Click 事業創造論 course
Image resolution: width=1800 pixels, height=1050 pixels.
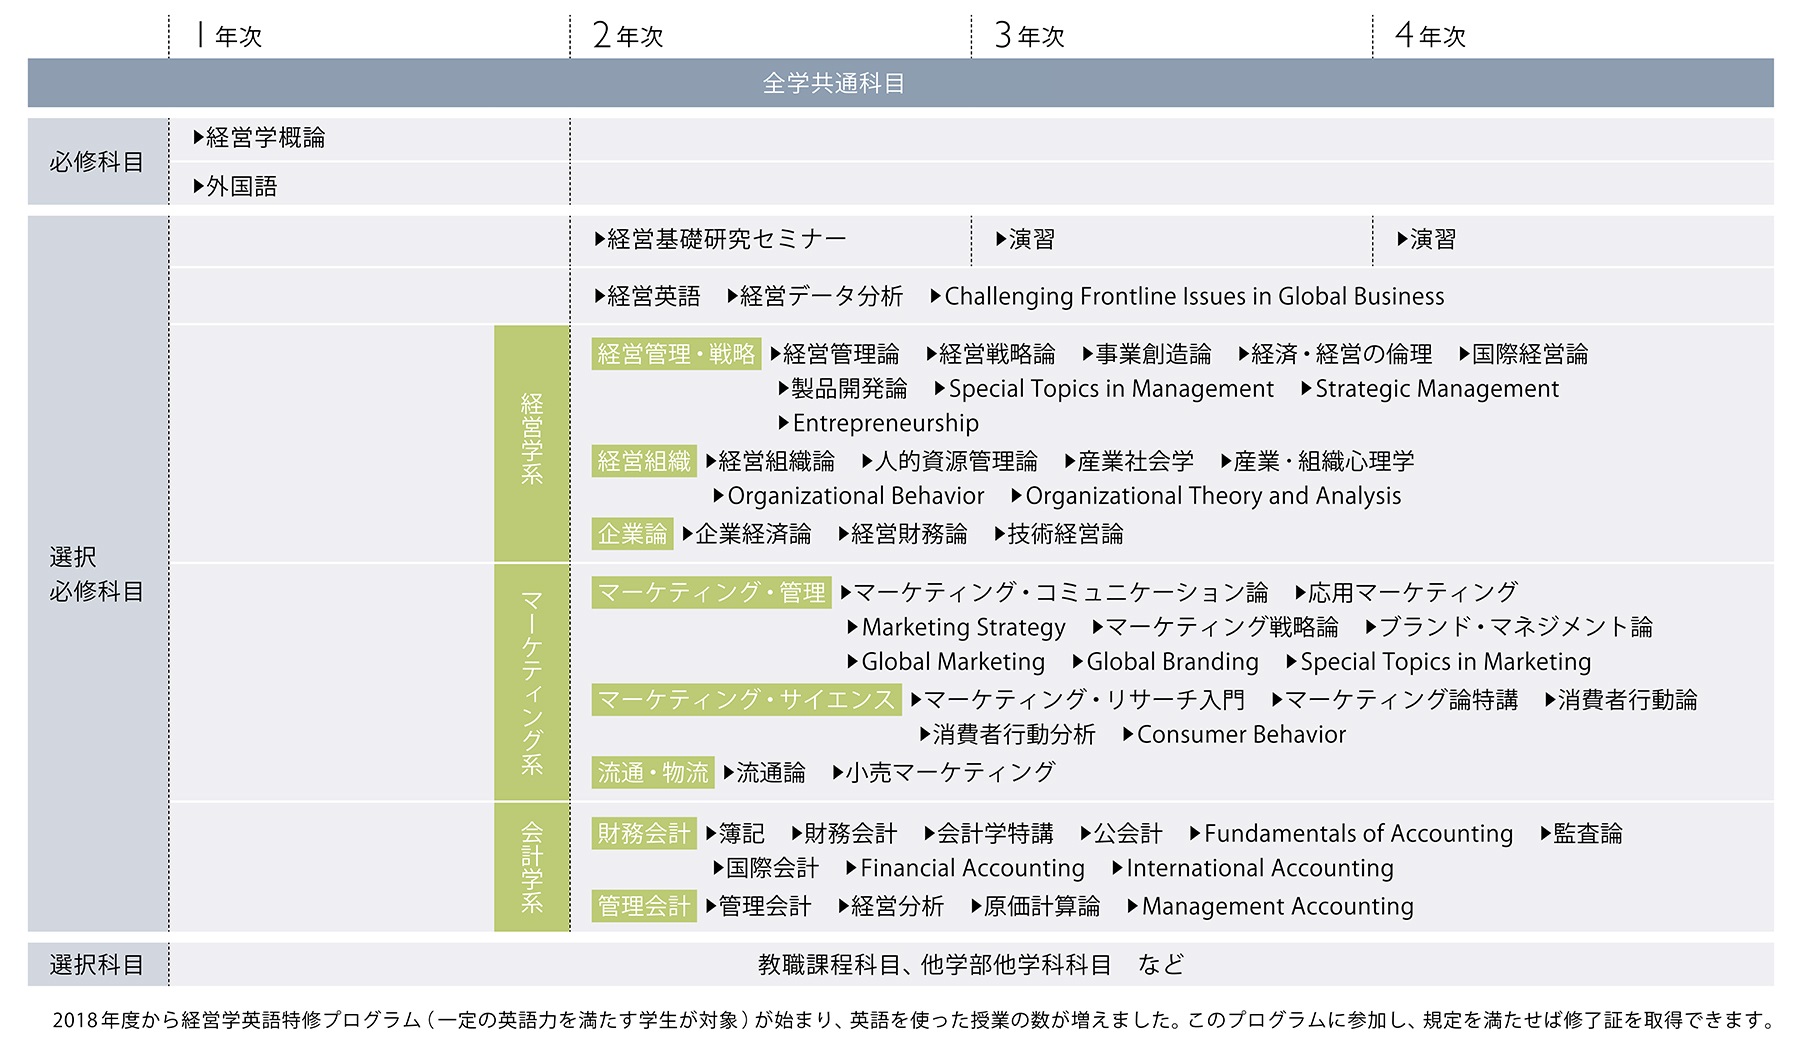pos(1147,354)
